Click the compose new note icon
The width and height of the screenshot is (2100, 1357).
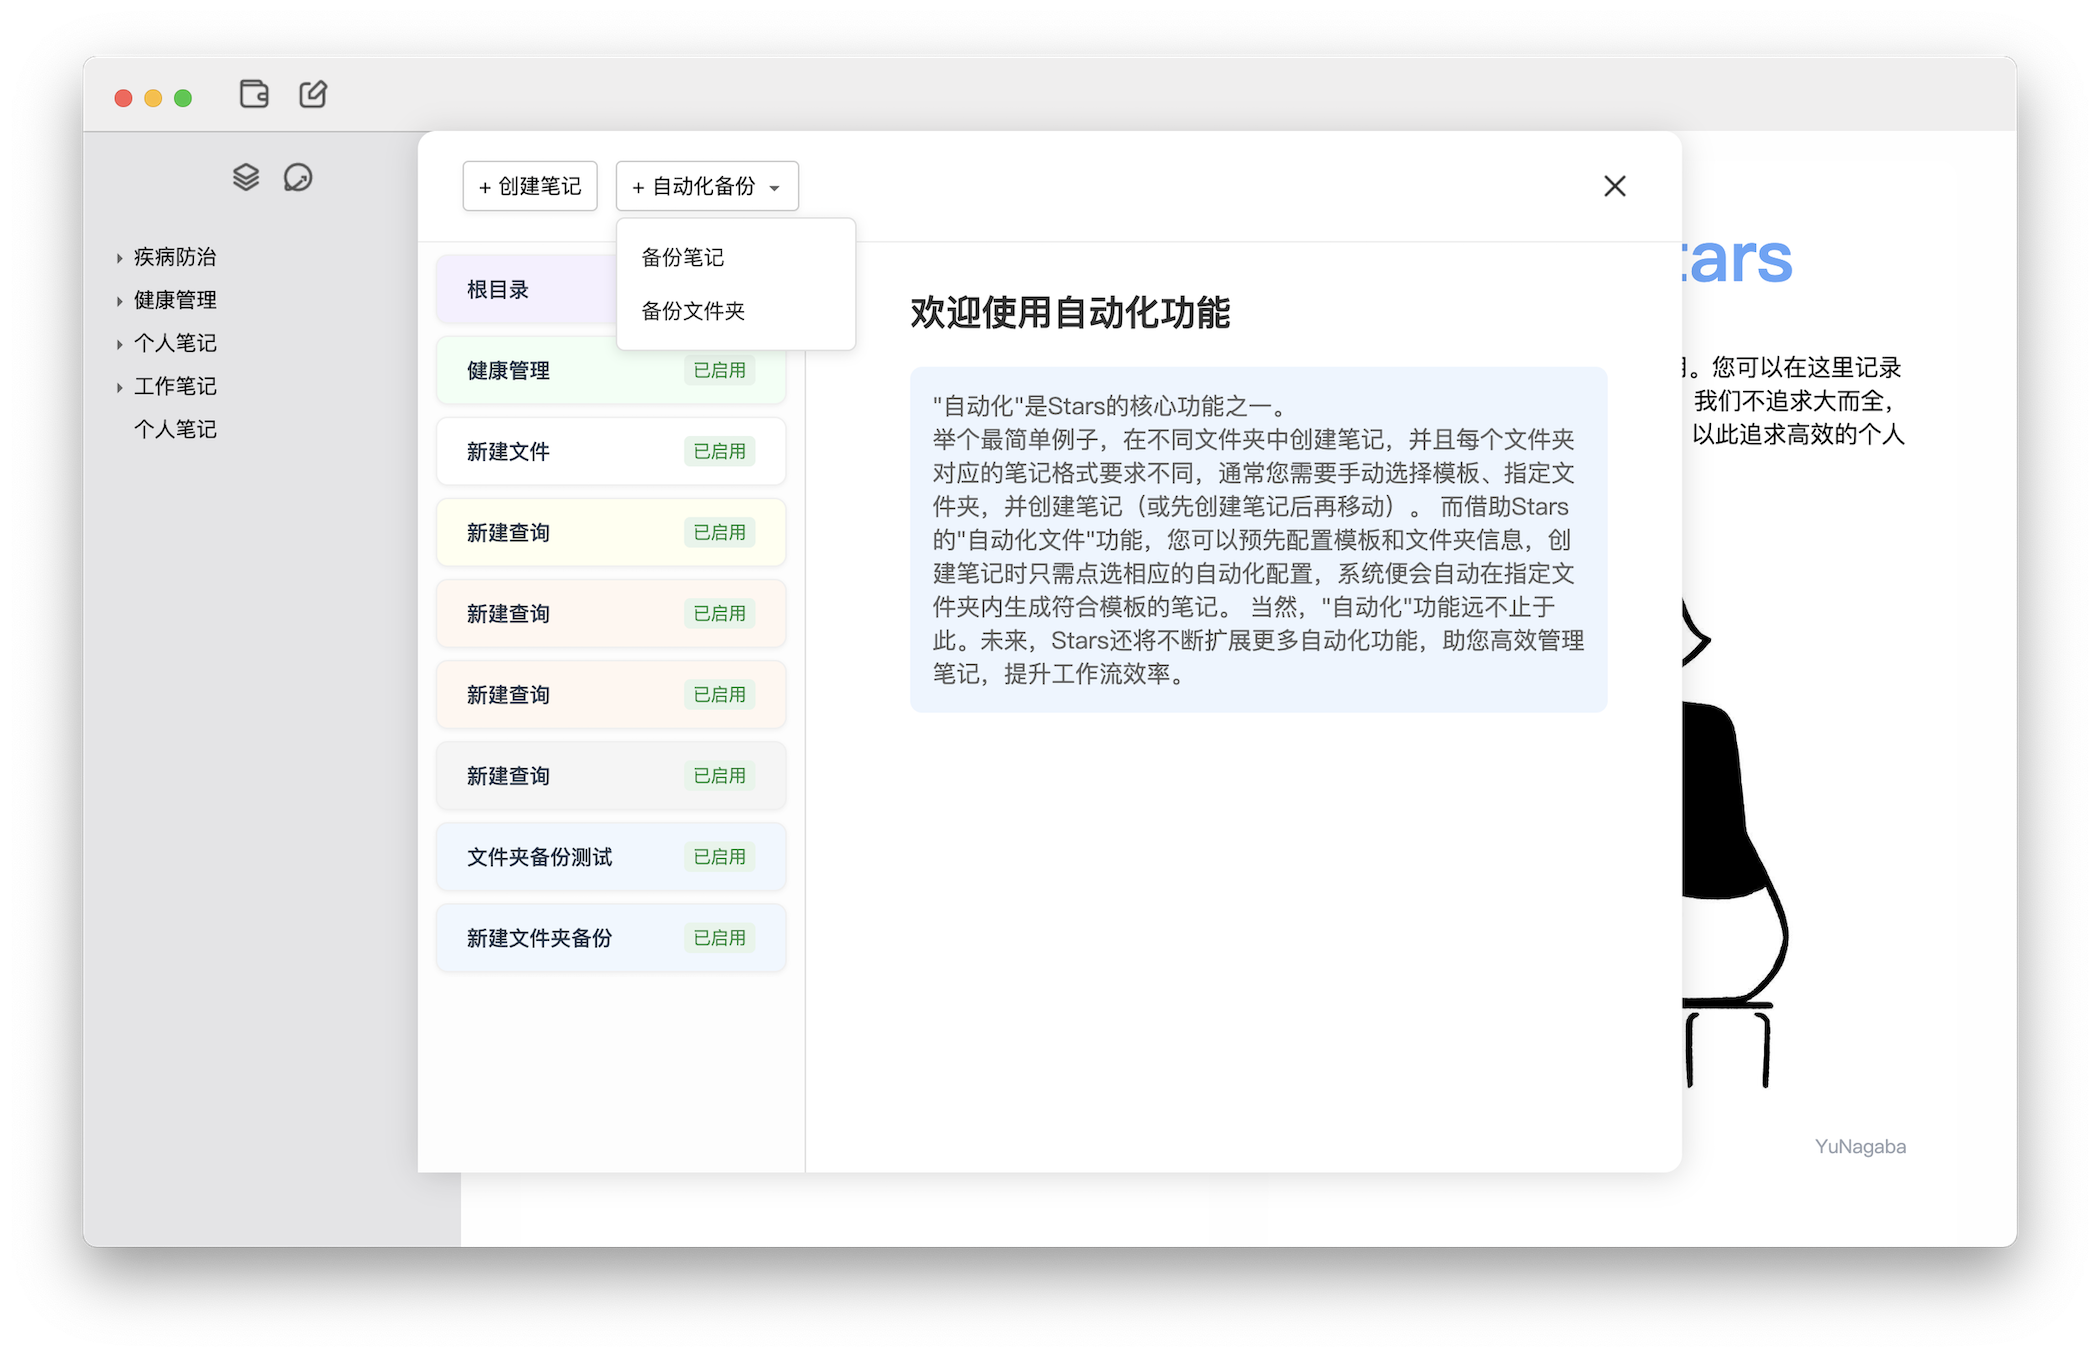tap(313, 94)
